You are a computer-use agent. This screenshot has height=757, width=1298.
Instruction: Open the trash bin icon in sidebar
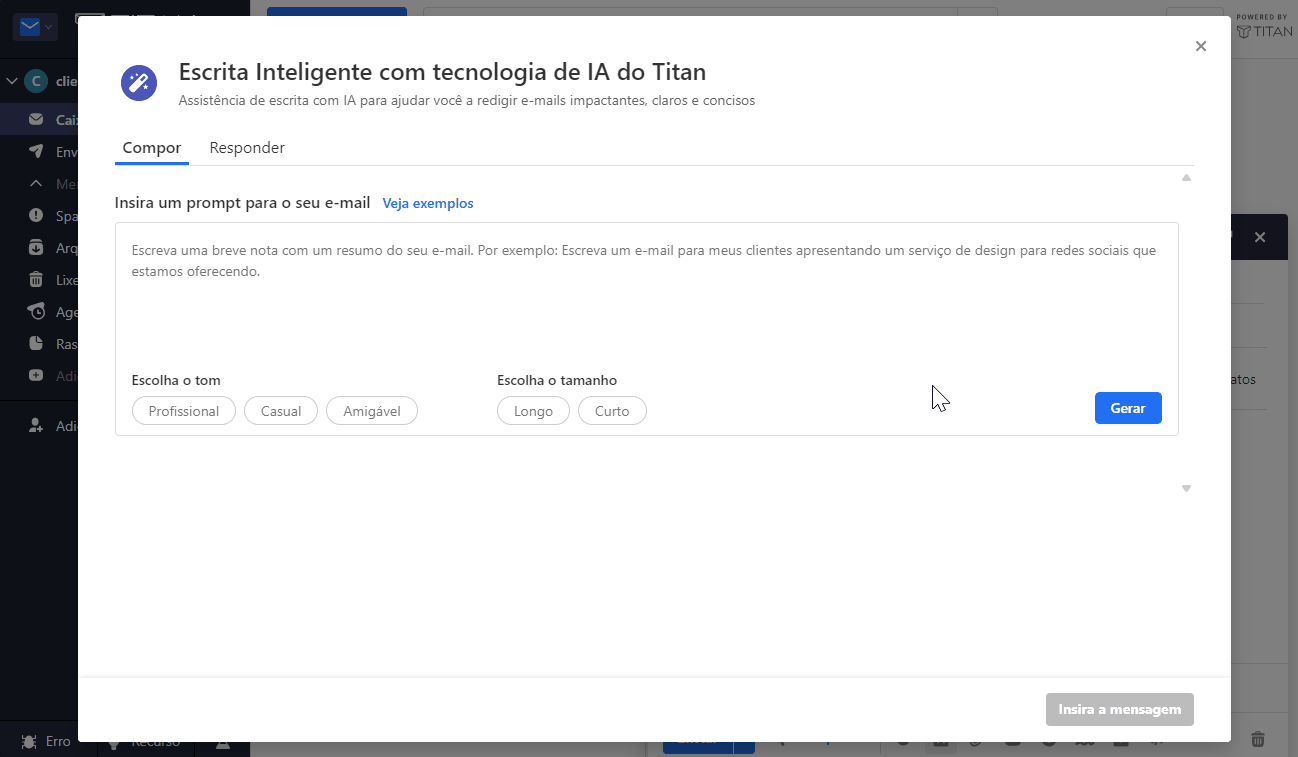(36, 279)
